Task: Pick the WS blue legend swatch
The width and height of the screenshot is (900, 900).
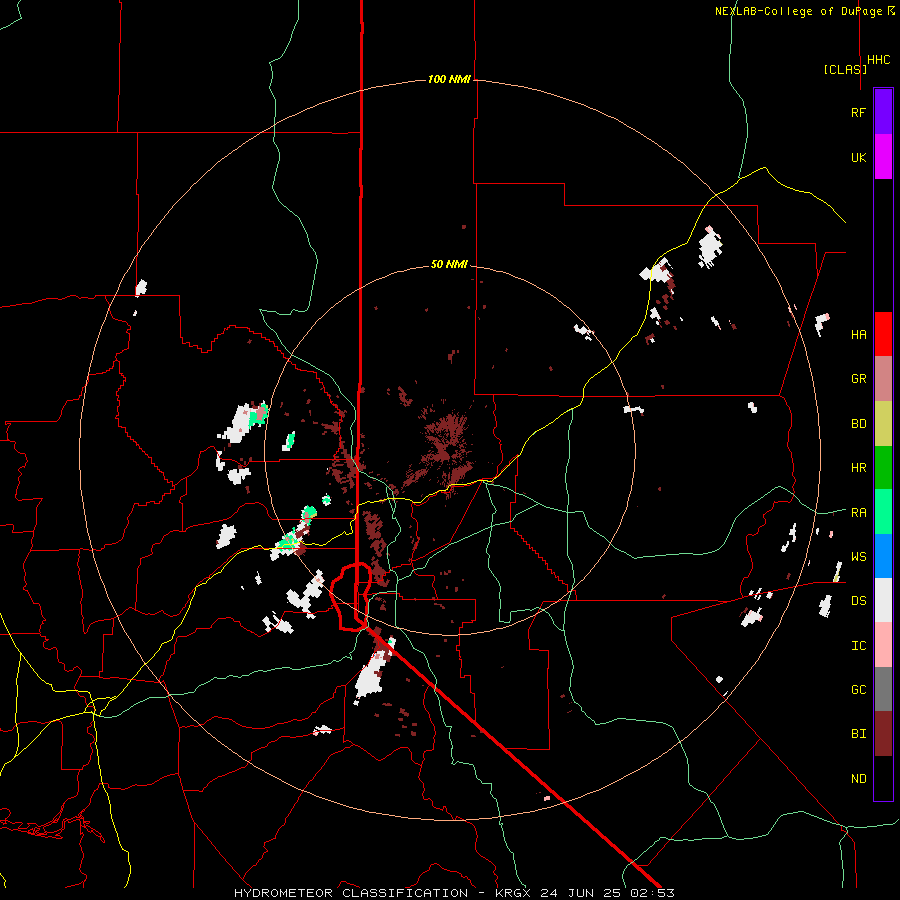Action: click(x=883, y=556)
